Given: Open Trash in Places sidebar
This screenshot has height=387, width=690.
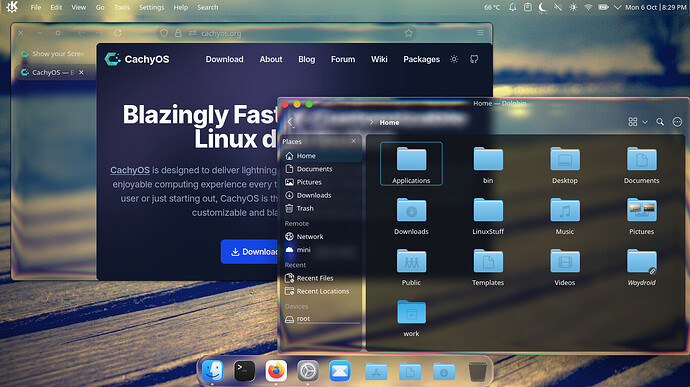Looking at the screenshot, I should 321,209.
